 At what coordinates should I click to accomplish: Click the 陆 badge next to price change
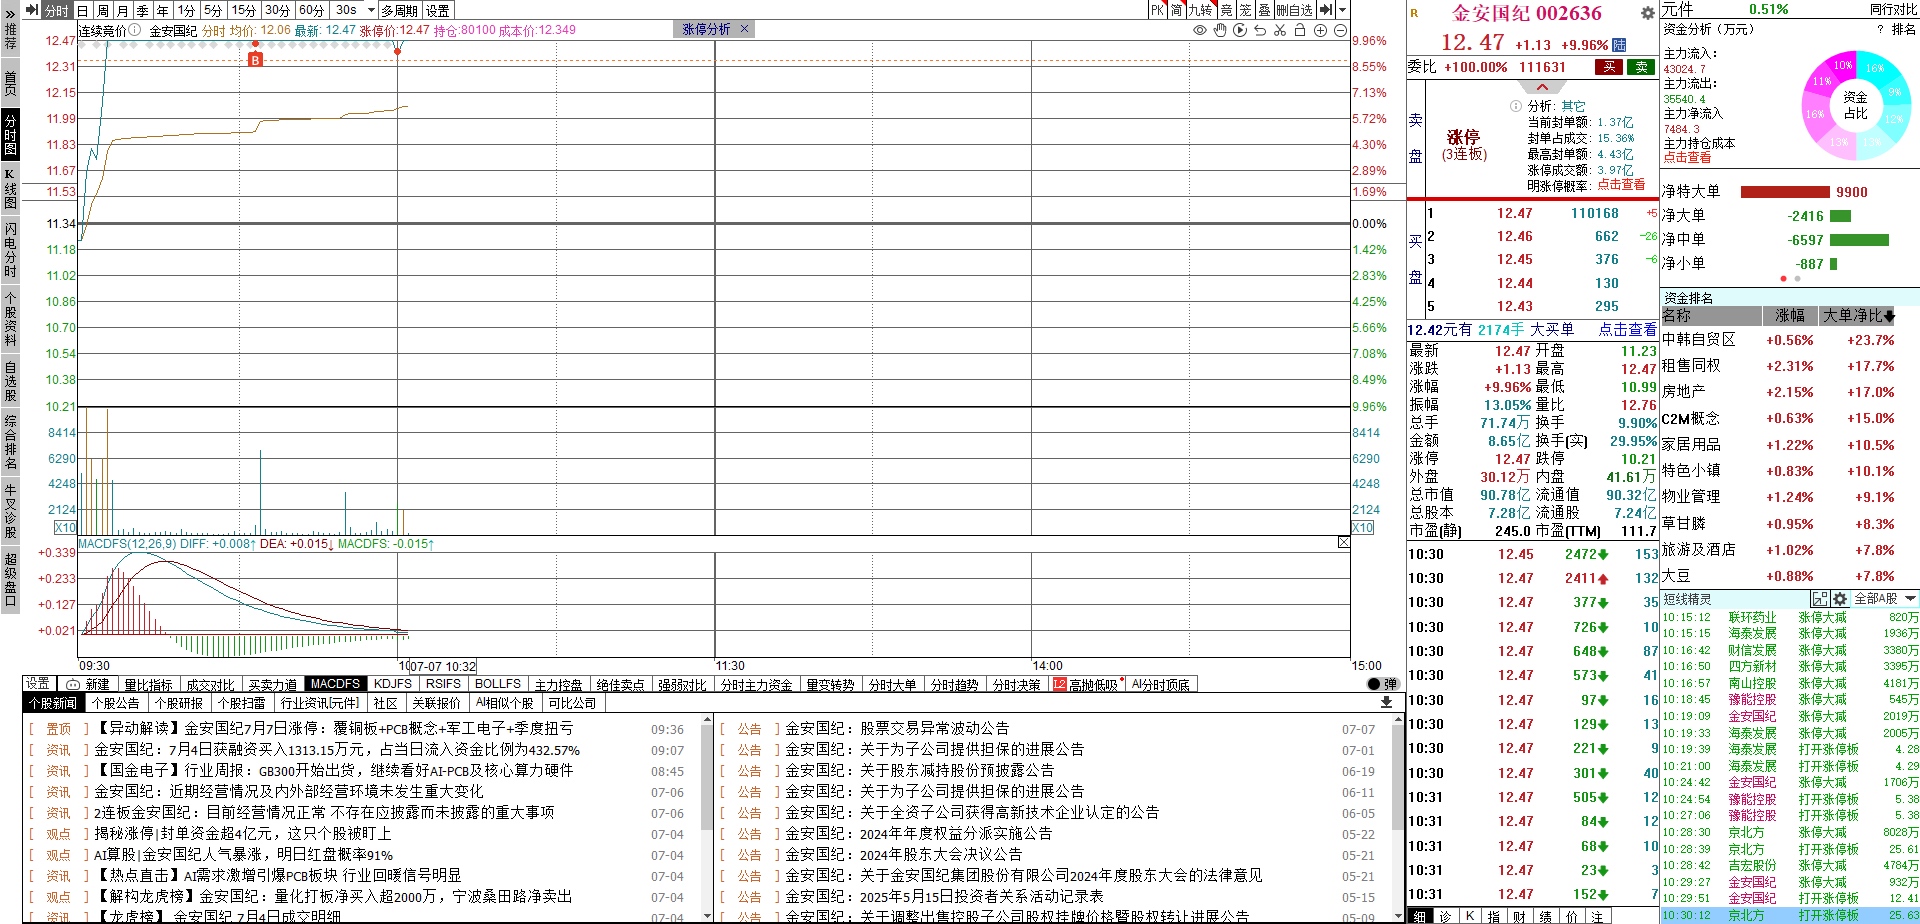click(x=1619, y=45)
